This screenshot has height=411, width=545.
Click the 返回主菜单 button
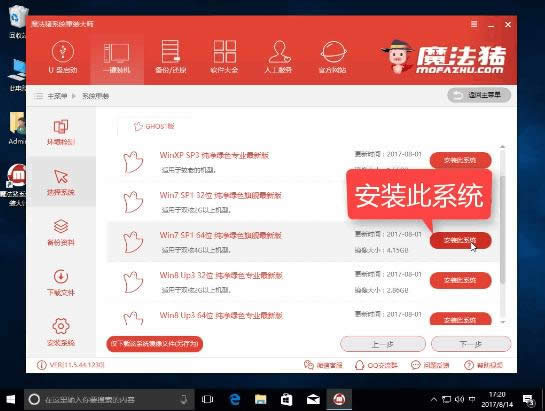[479, 95]
